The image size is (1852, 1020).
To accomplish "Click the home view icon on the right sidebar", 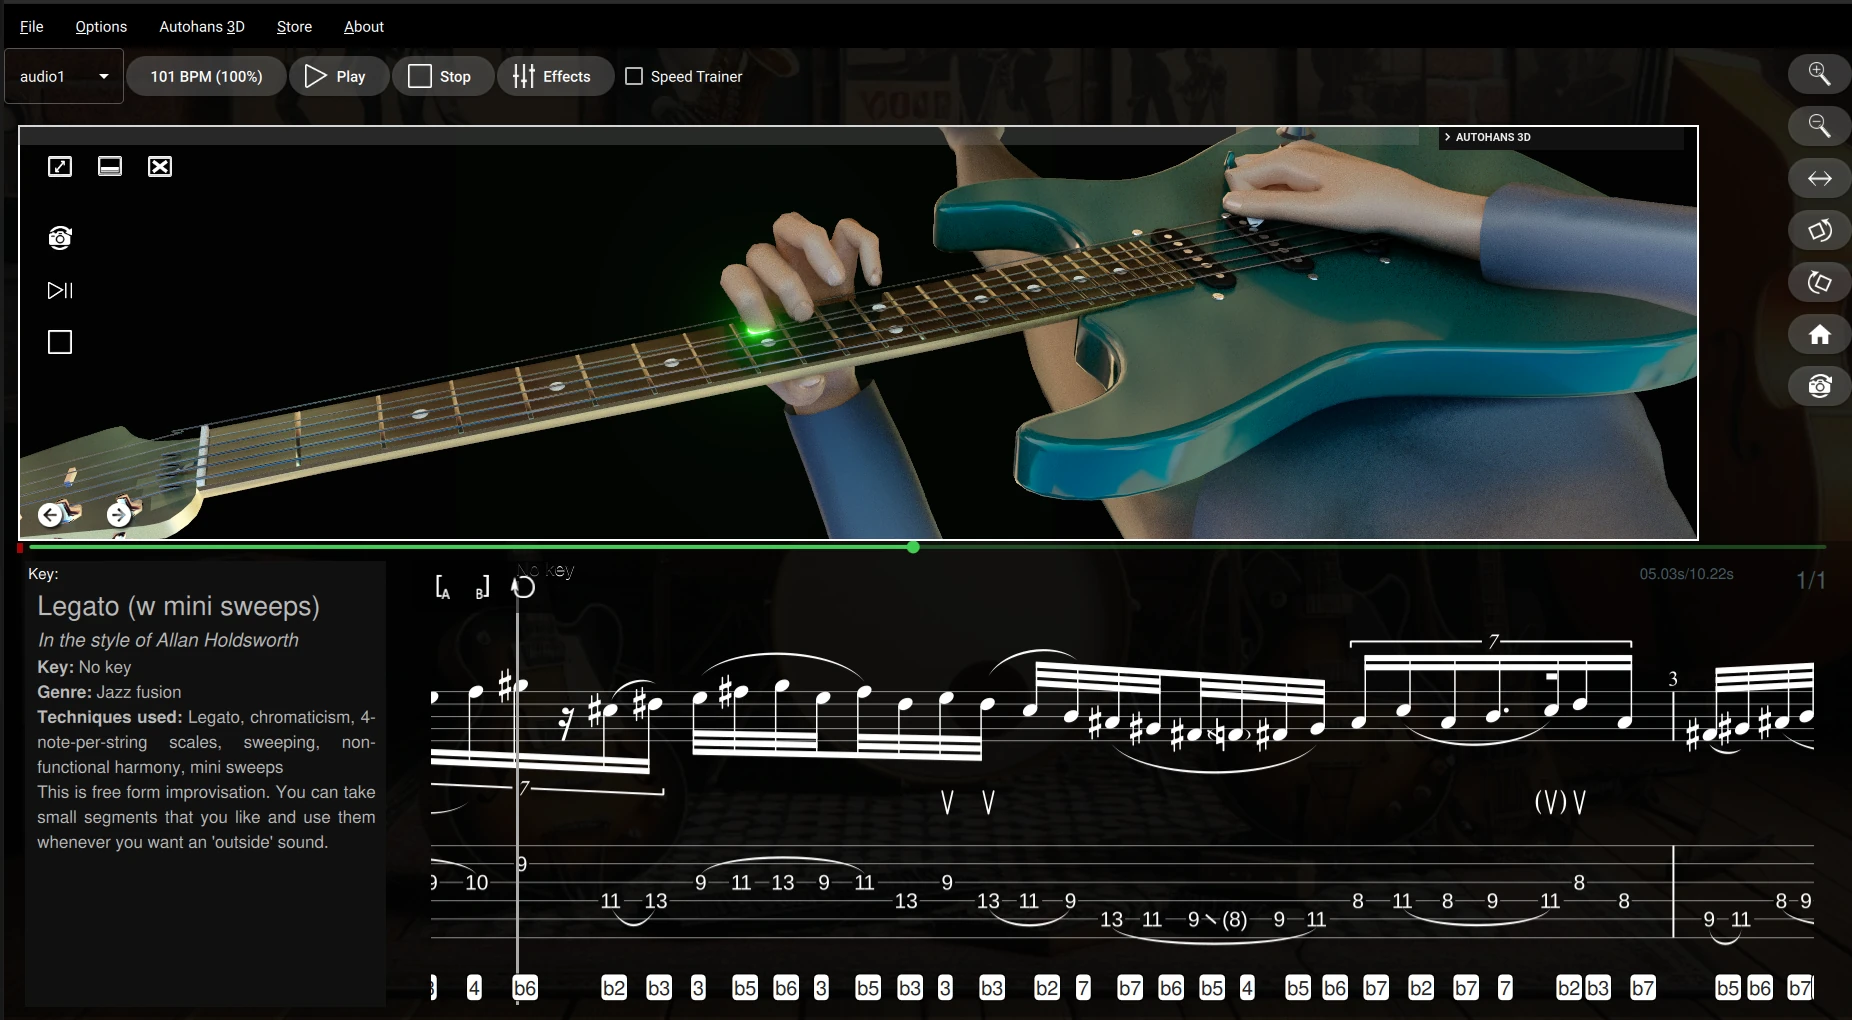I will coord(1820,334).
